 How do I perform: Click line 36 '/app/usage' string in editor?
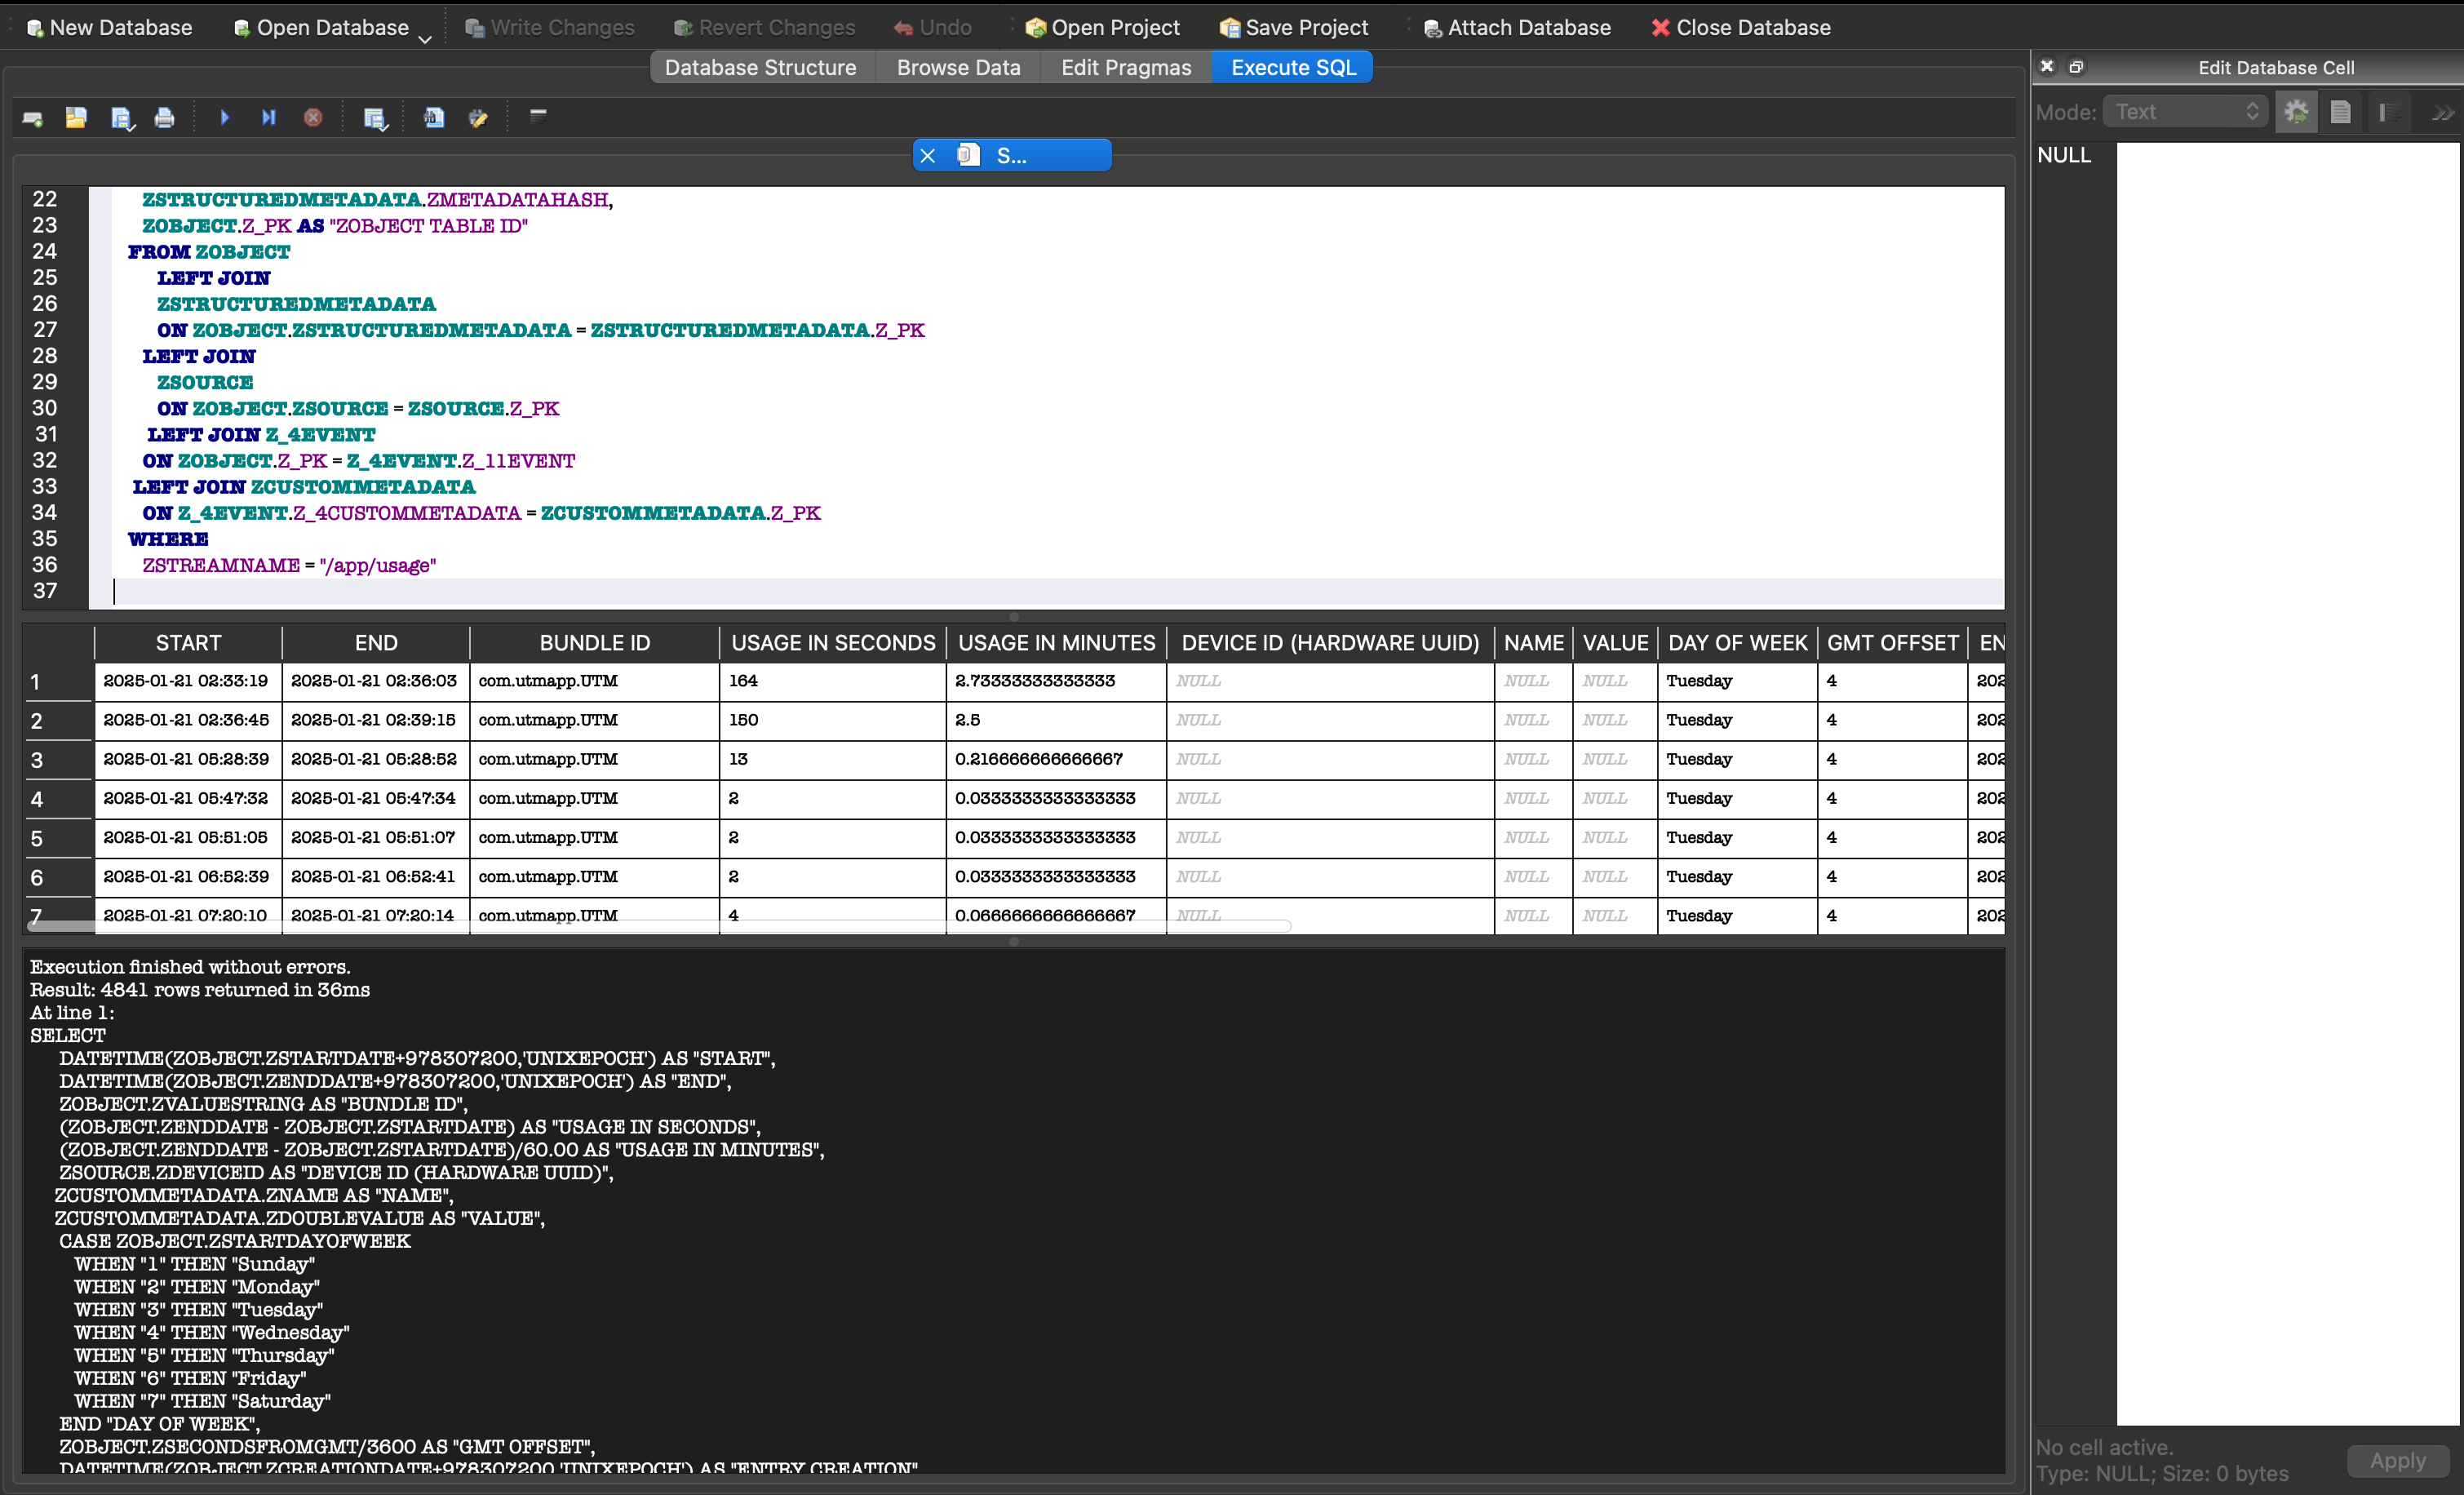pyautogui.click(x=378, y=566)
